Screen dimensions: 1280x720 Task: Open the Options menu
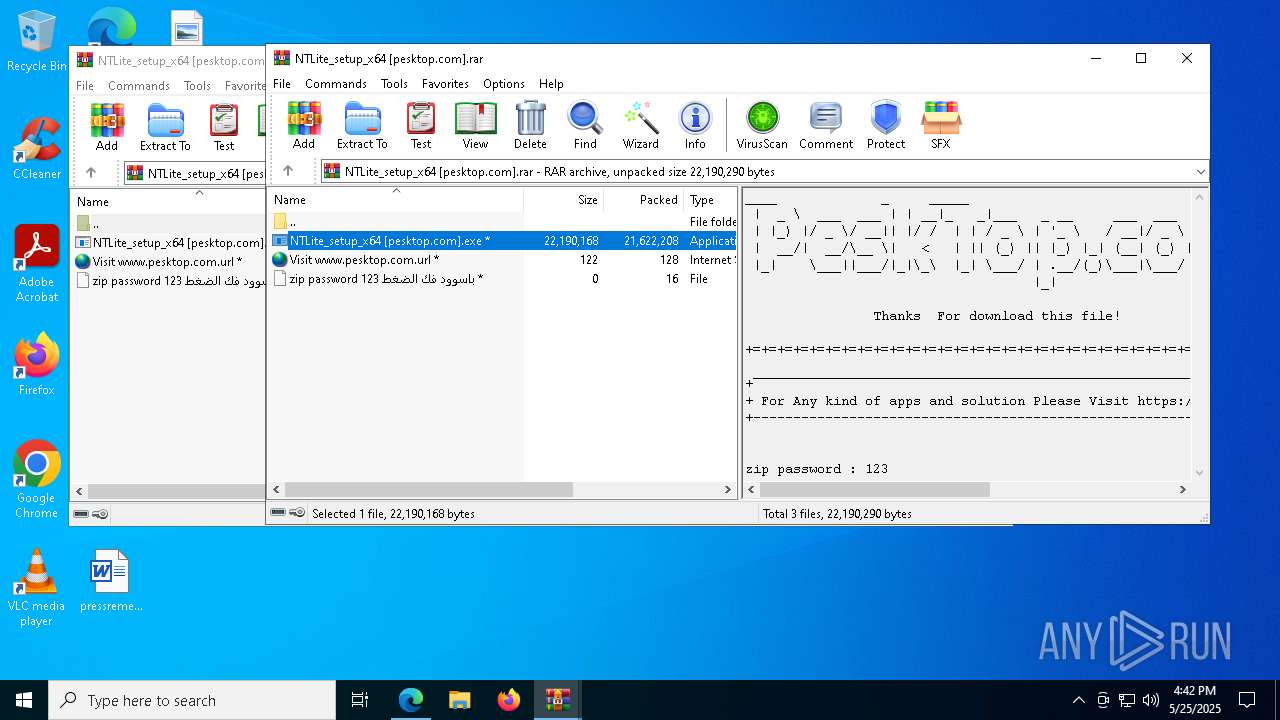tap(504, 84)
